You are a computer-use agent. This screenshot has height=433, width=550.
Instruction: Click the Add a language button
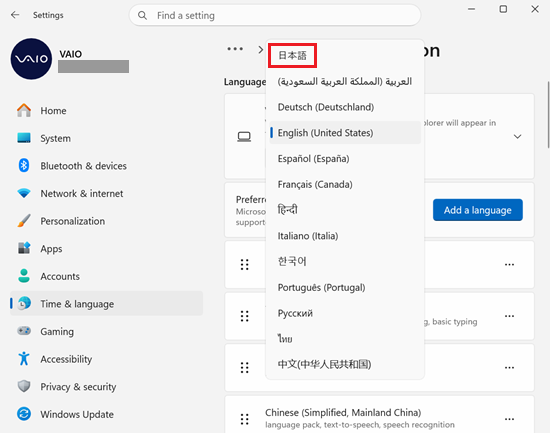pos(477,210)
